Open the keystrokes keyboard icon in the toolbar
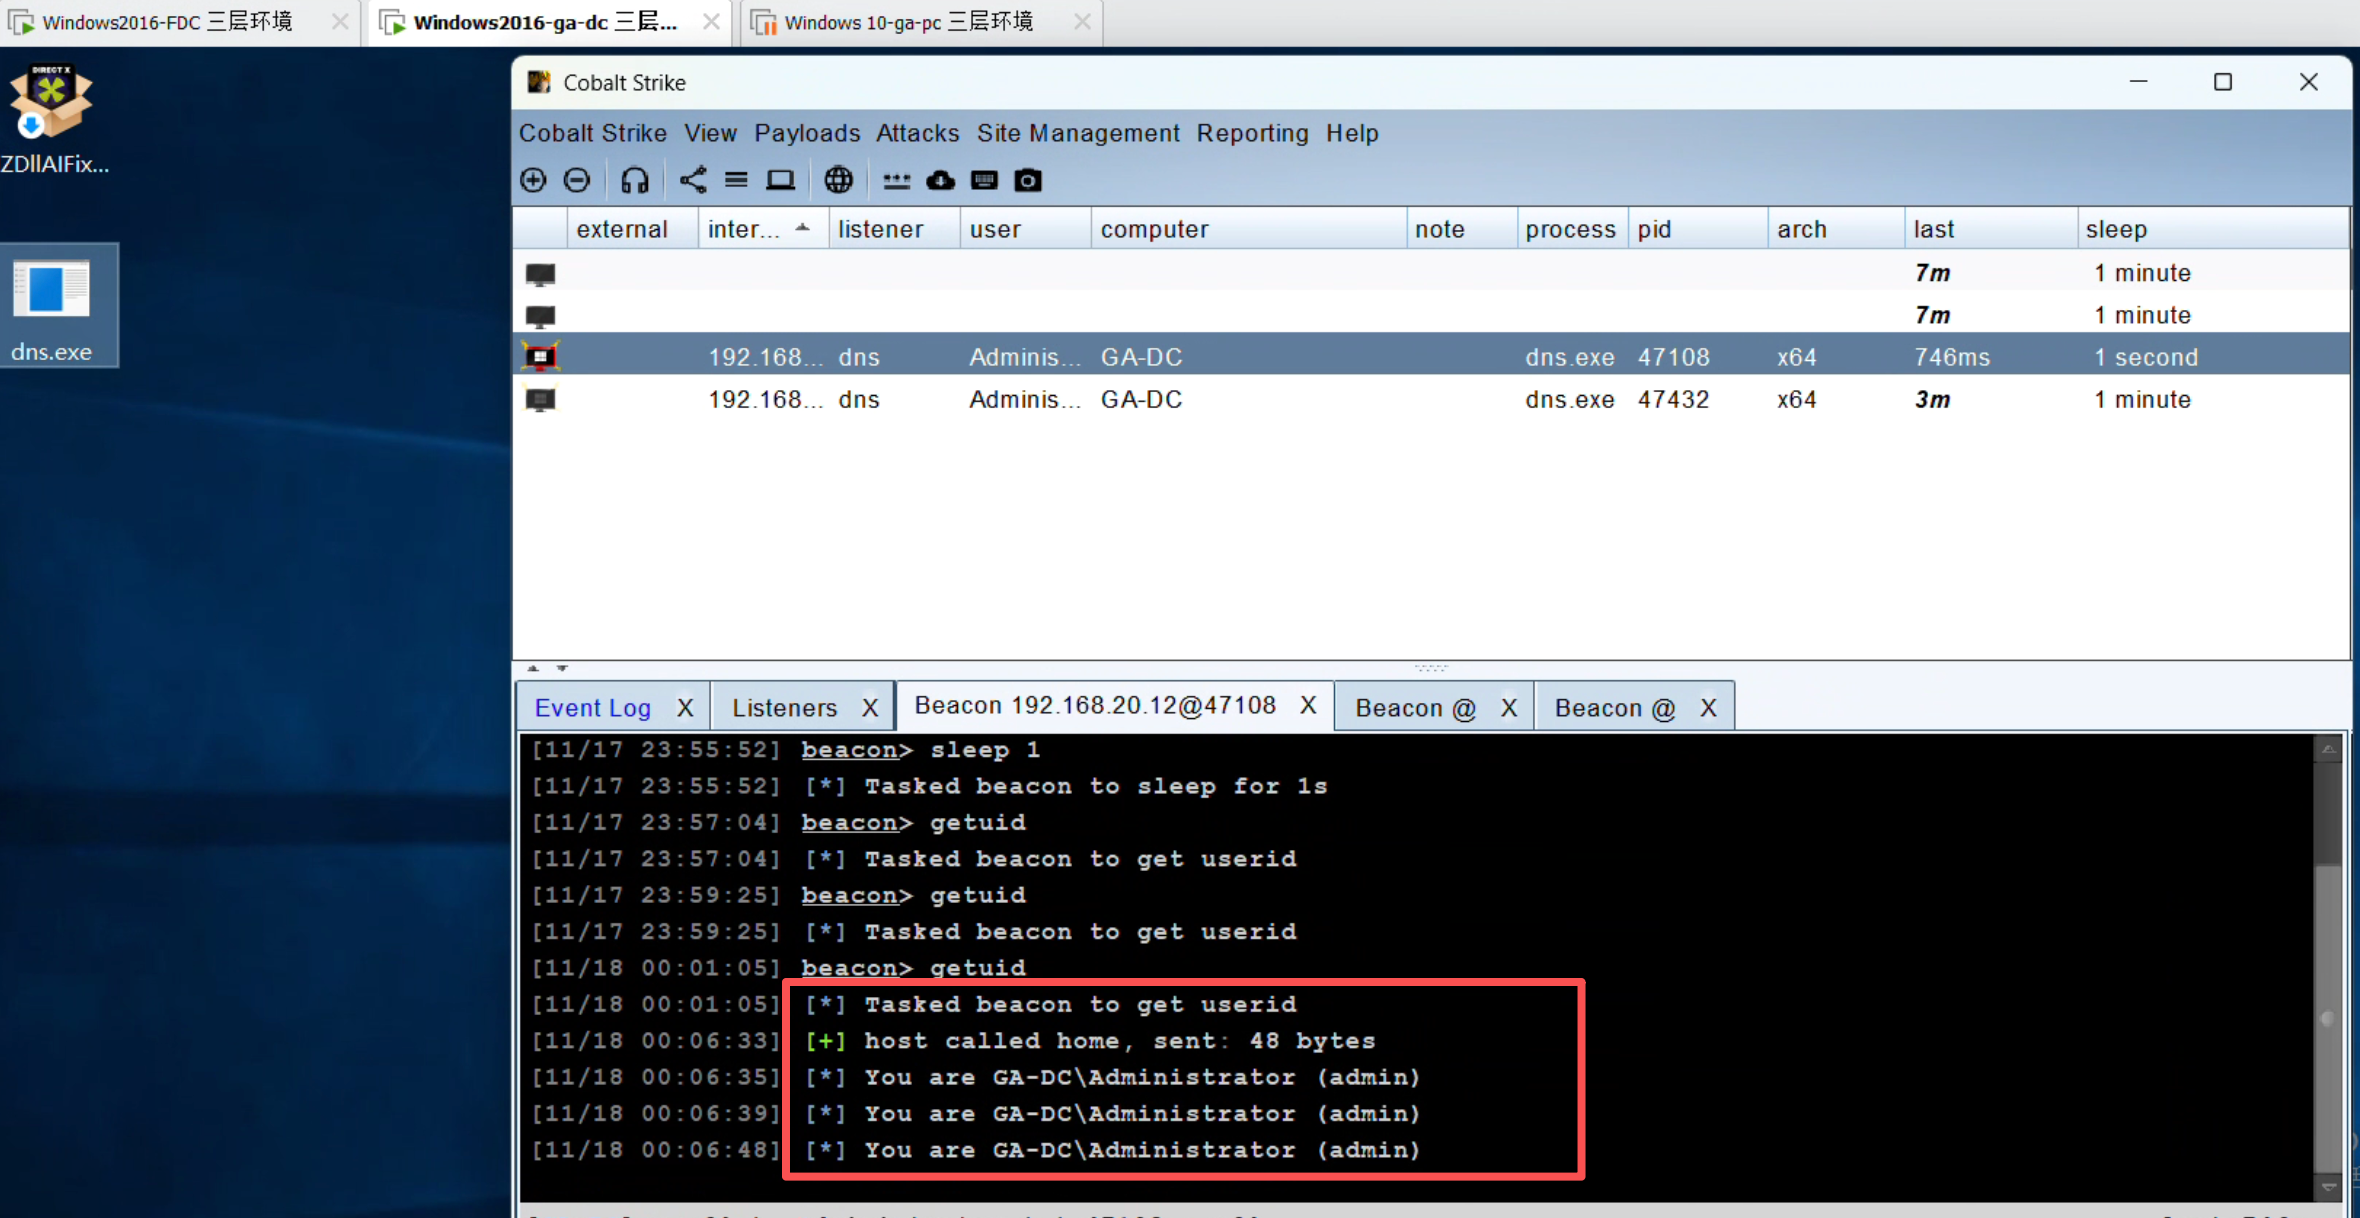 coord(984,180)
